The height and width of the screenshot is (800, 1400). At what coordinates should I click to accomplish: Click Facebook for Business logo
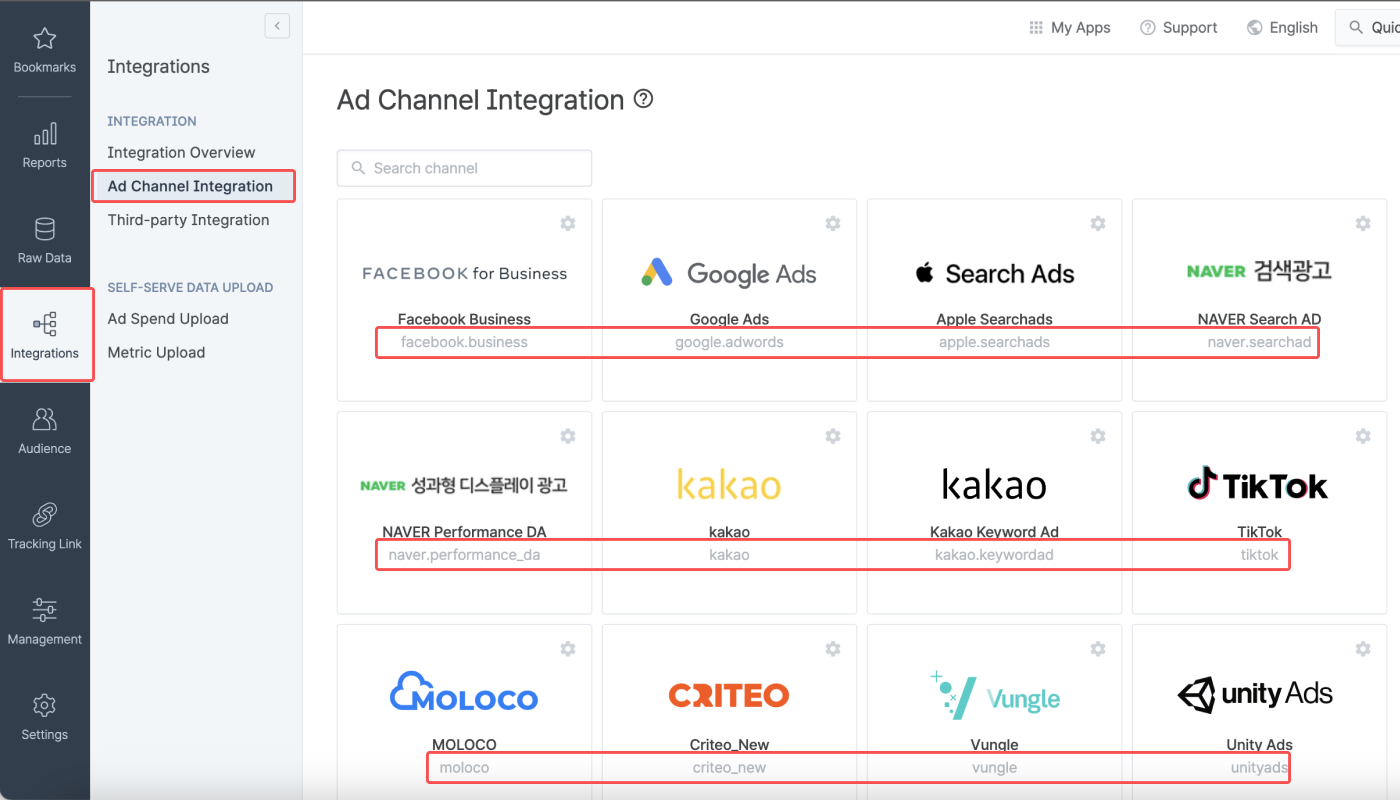coord(464,273)
